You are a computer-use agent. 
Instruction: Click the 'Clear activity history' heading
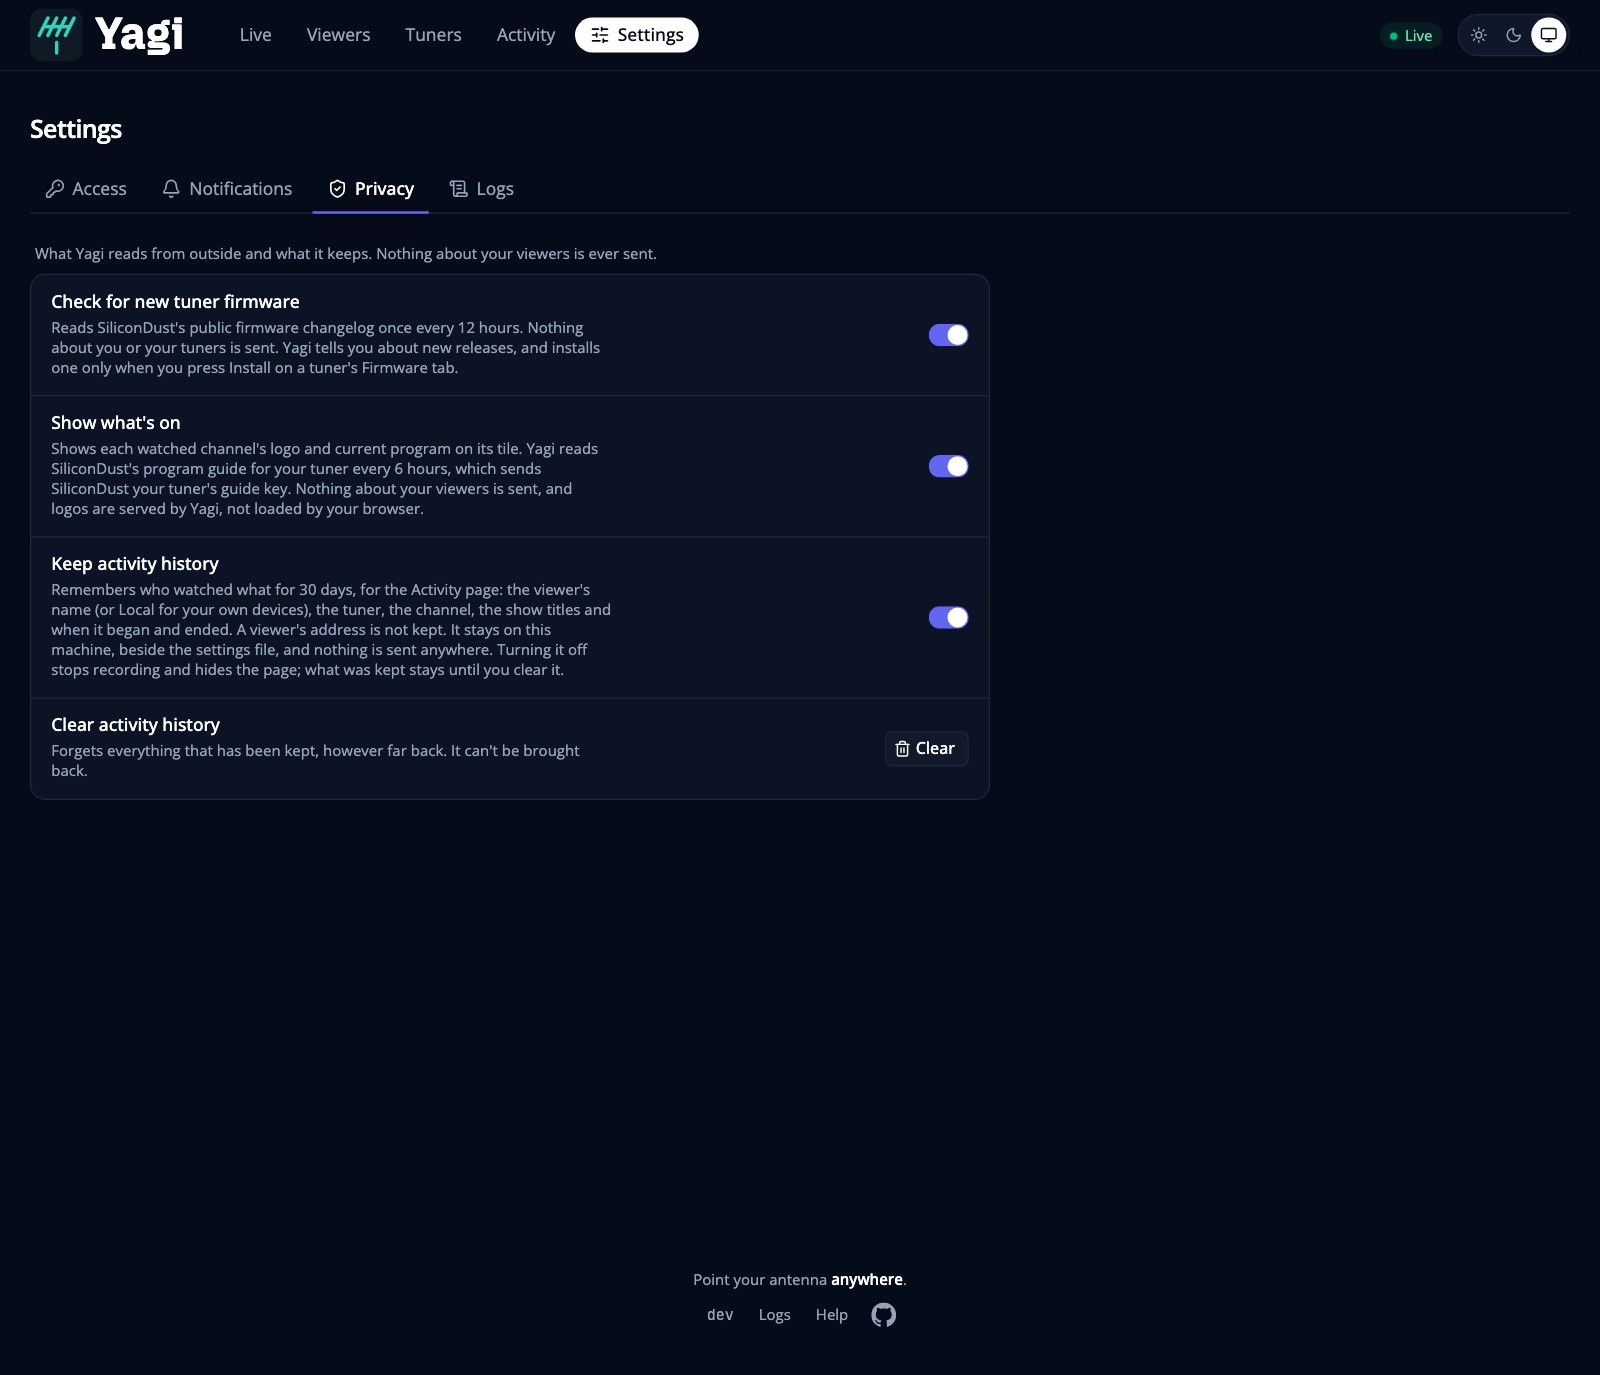tap(135, 725)
